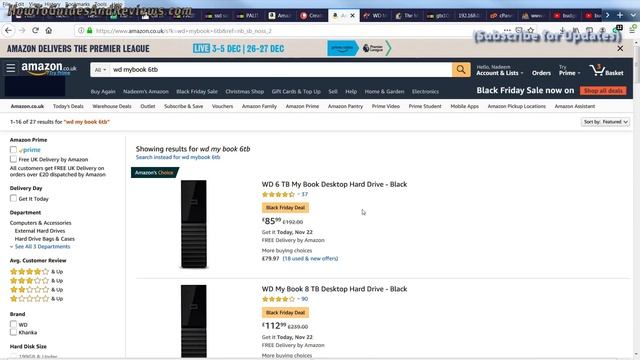Open Hard Drive Bags & Cases department
Viewport: 640px width, 360px height.
[x=44, y=239]
